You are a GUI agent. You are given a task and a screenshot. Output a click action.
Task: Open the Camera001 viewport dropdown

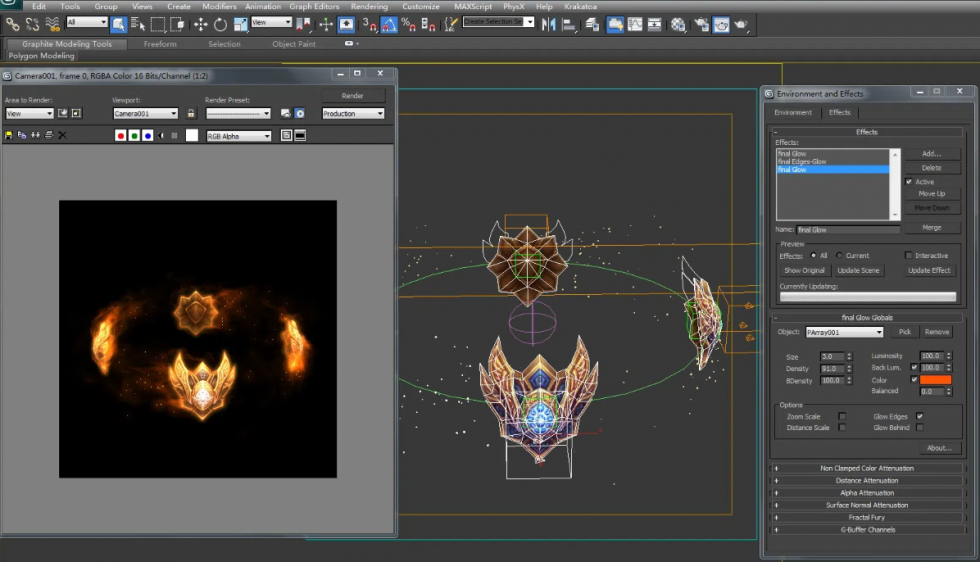pos(146,113)
